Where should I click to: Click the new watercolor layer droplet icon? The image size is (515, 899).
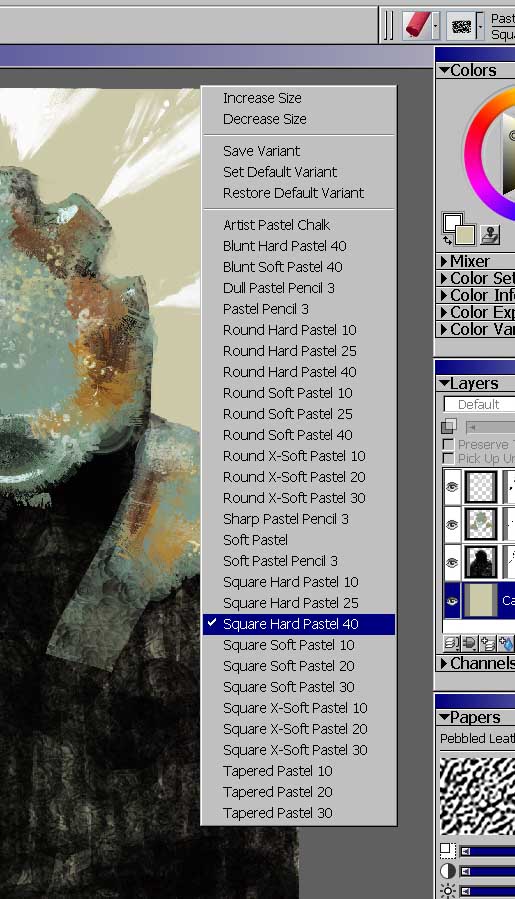[x=506, y=643]
